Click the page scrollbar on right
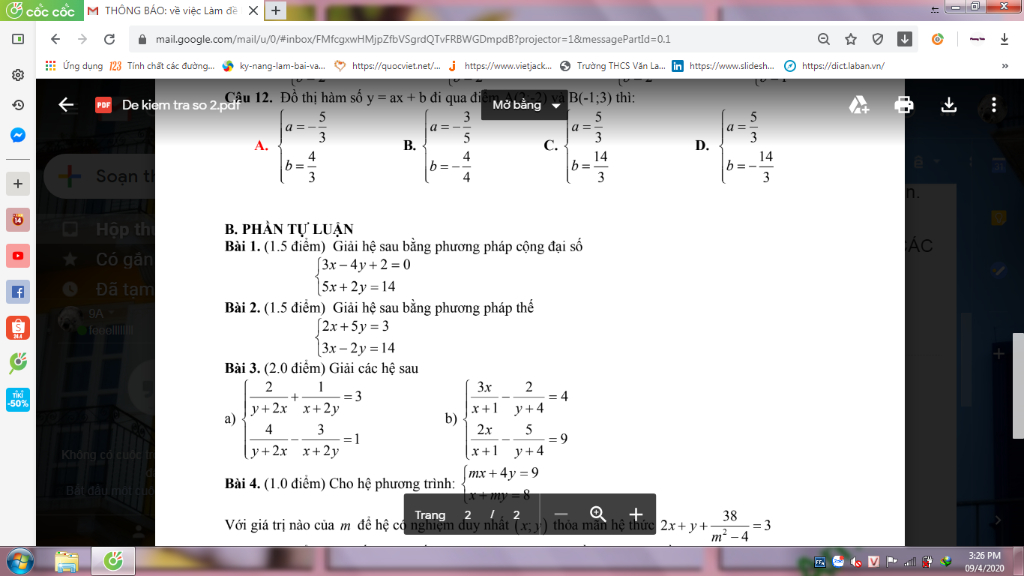The height and width of the screenshot is (576, 1024). 1018,386
